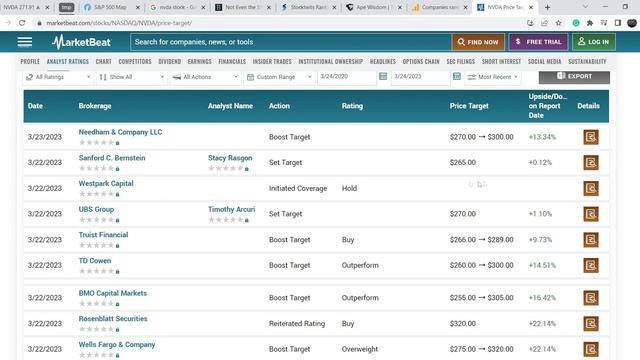Click the 3/24/2023 end date field
Viewport: 640px width, 360px height.
click(420, 77)
